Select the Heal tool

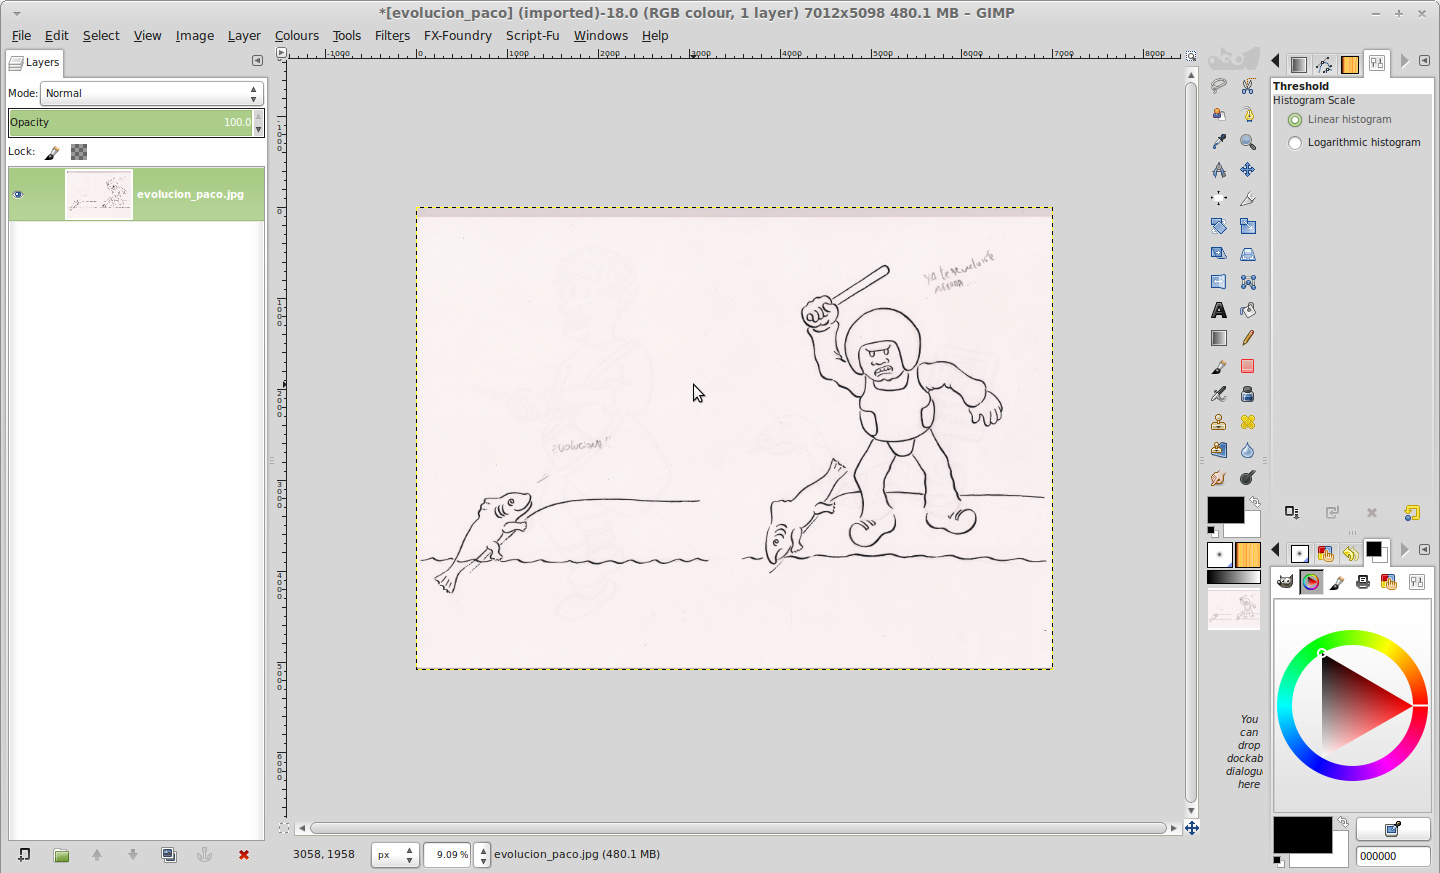pos(1248,422)
